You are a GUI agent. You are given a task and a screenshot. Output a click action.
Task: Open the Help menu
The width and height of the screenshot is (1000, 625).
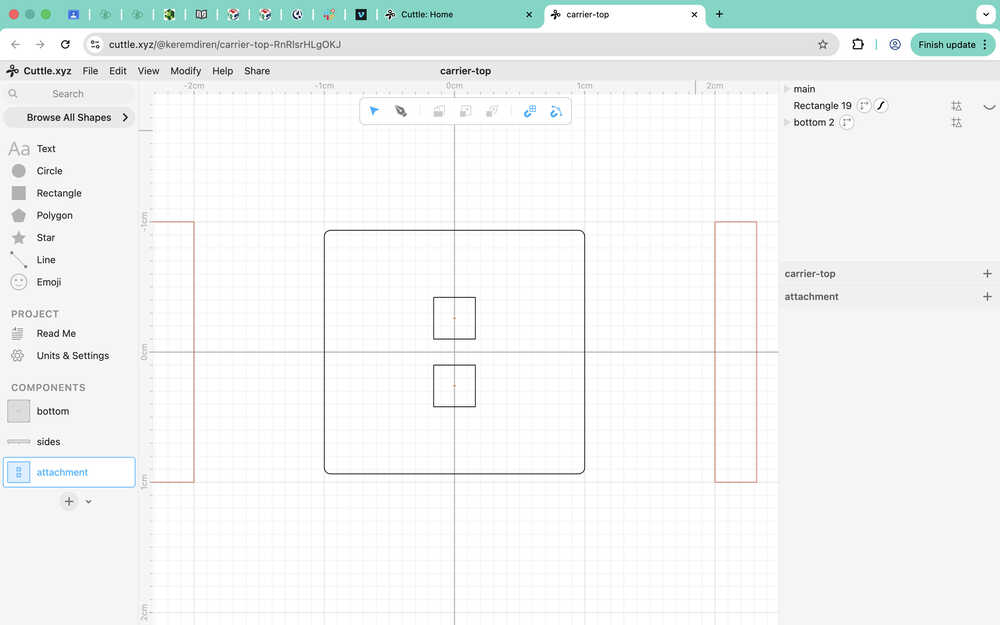(223, 71)
